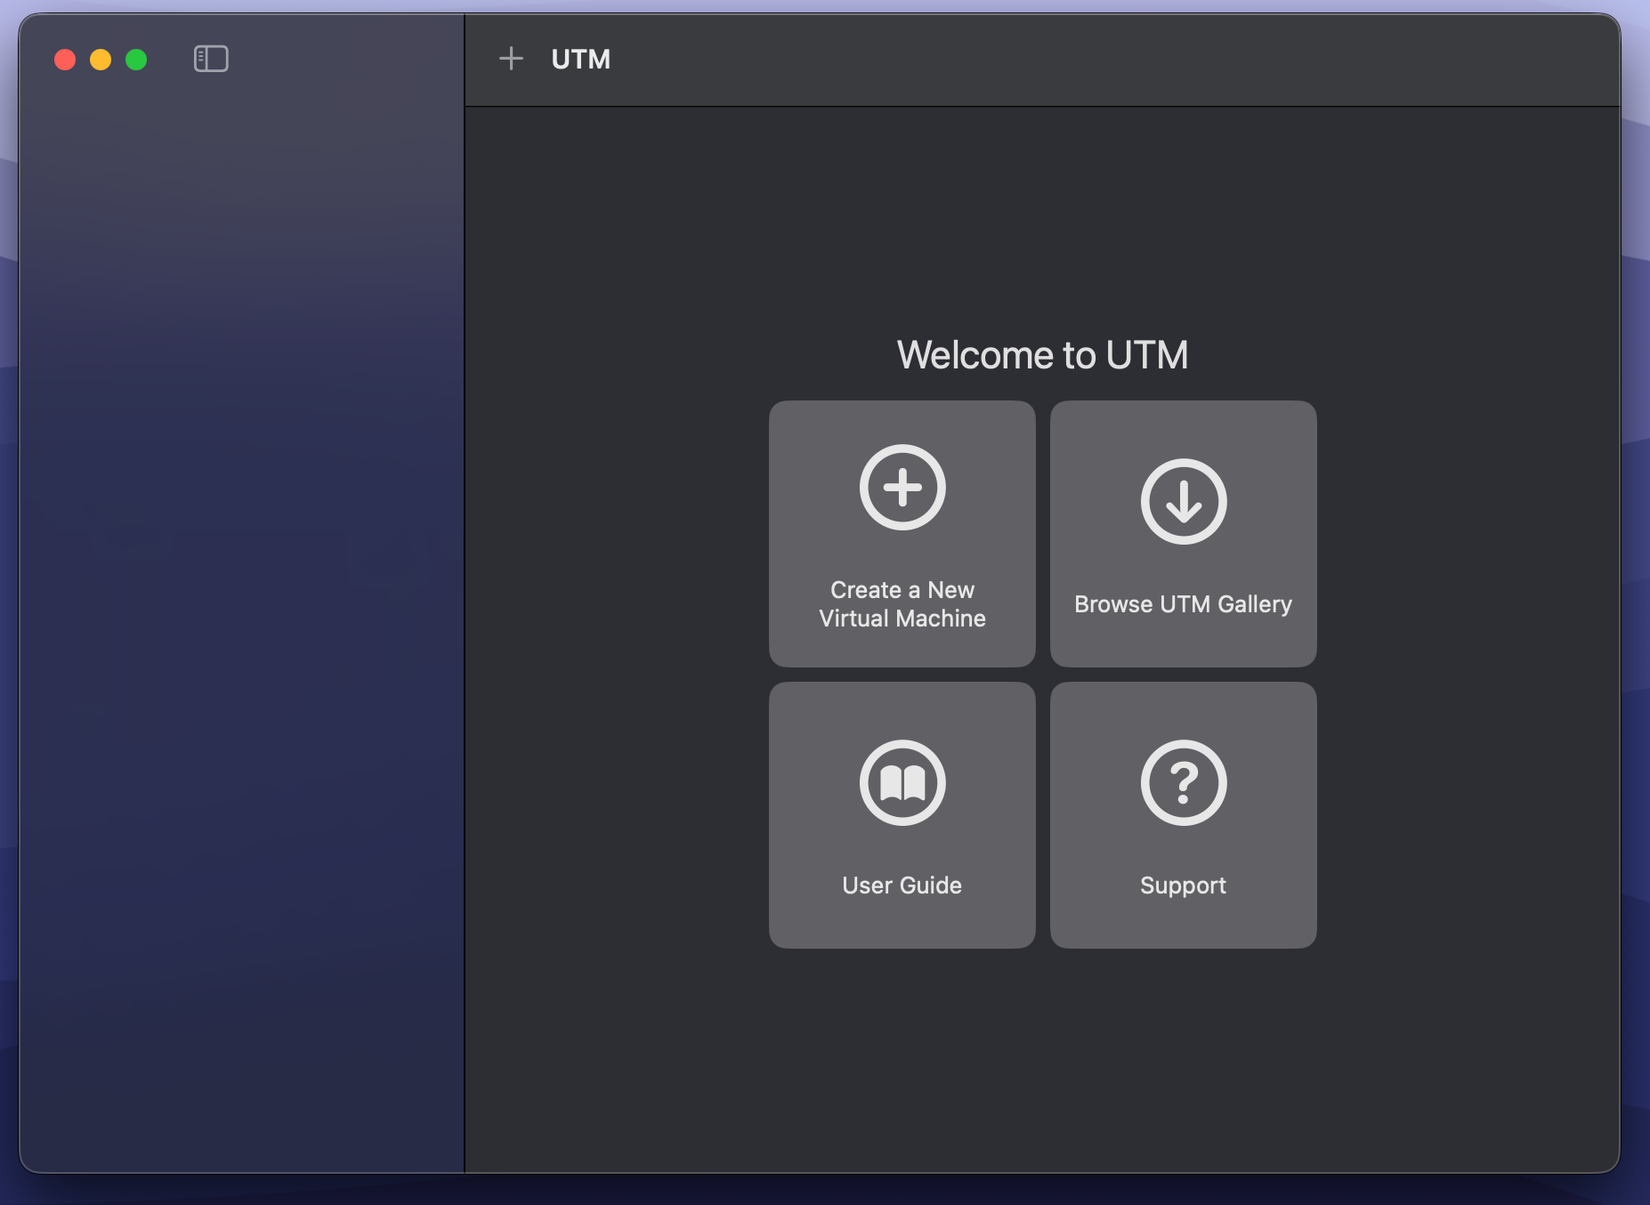This screenshot has width=1650, height=1205.
Task: Click the UTM window title
Action: tap(579, 59)
